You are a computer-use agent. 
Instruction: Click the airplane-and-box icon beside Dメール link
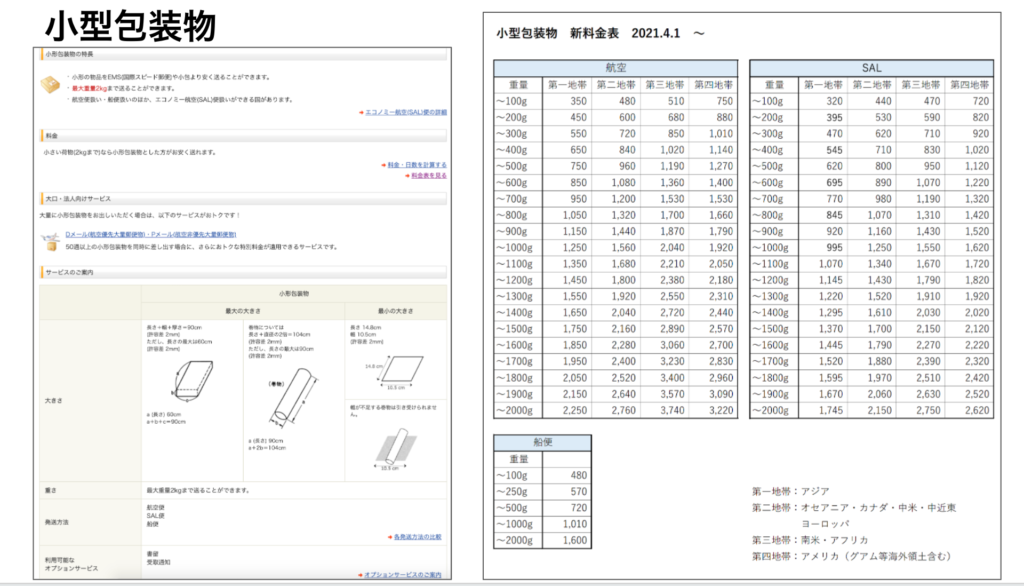(x=50, y=241)
